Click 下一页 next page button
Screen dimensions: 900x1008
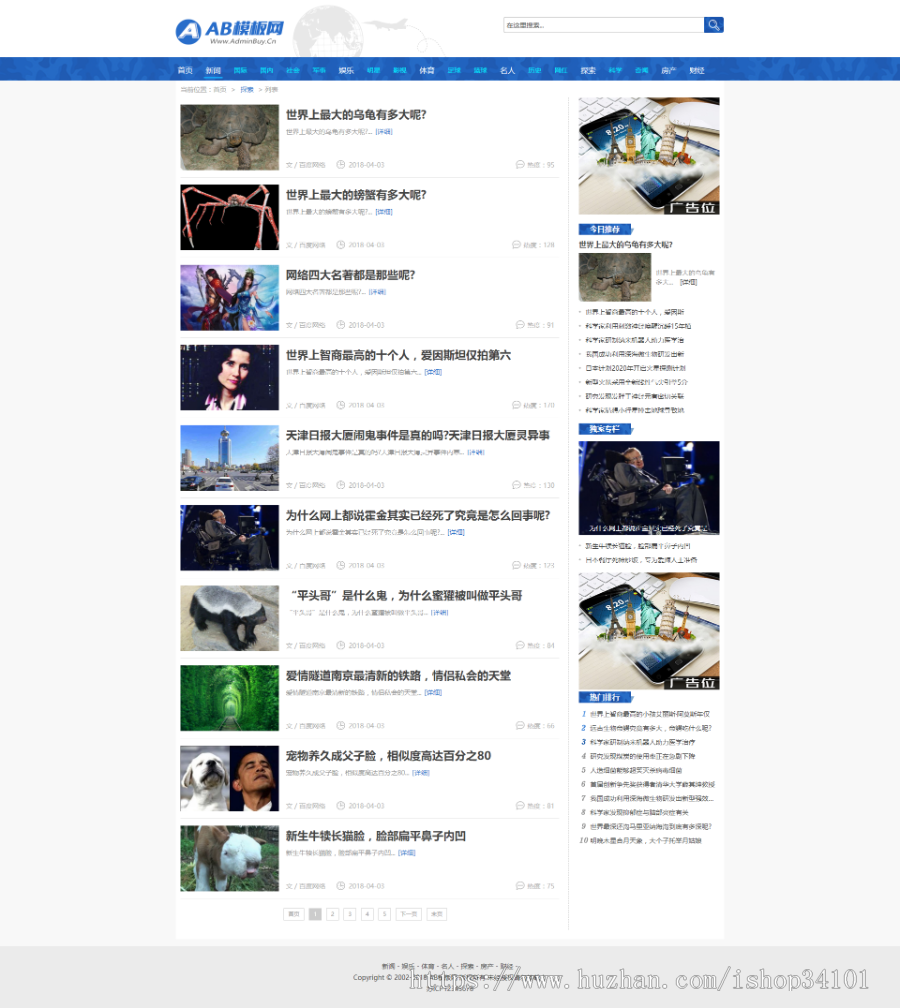pos(409,914)
